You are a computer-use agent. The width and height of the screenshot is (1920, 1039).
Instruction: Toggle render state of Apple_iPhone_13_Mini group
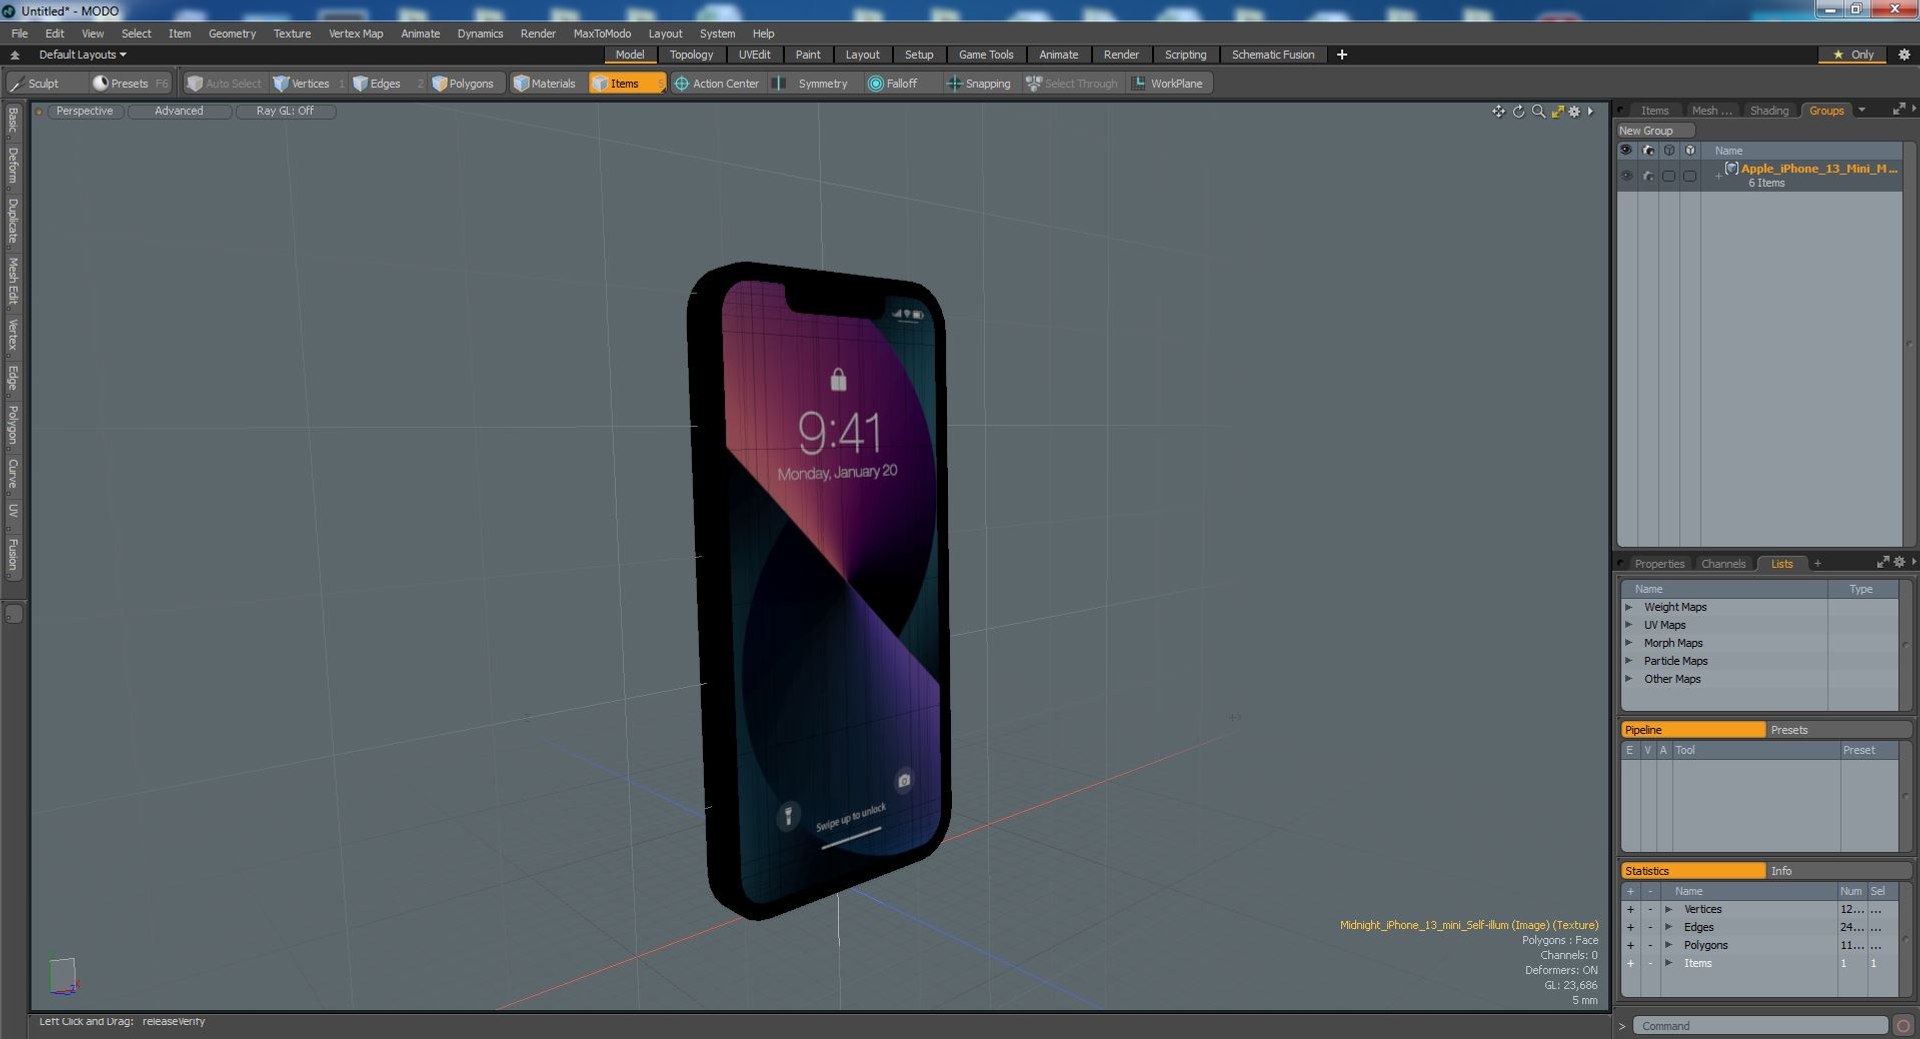pyautogui.click(x=1648, y=175)
